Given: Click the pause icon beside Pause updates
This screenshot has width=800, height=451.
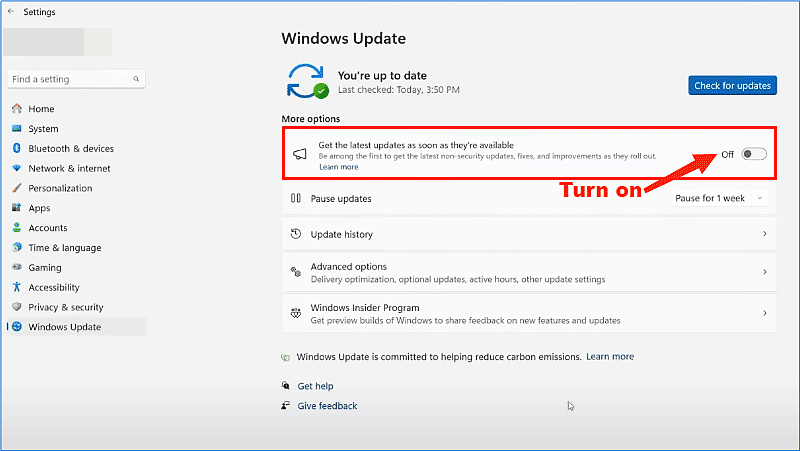Looking at the screenshot, I should tap(296, 198).
